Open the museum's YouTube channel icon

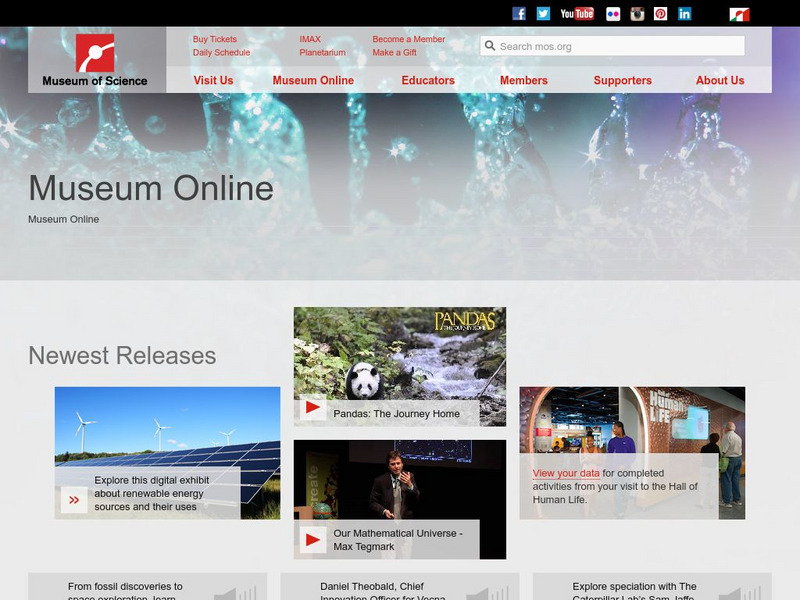[575, 13]
